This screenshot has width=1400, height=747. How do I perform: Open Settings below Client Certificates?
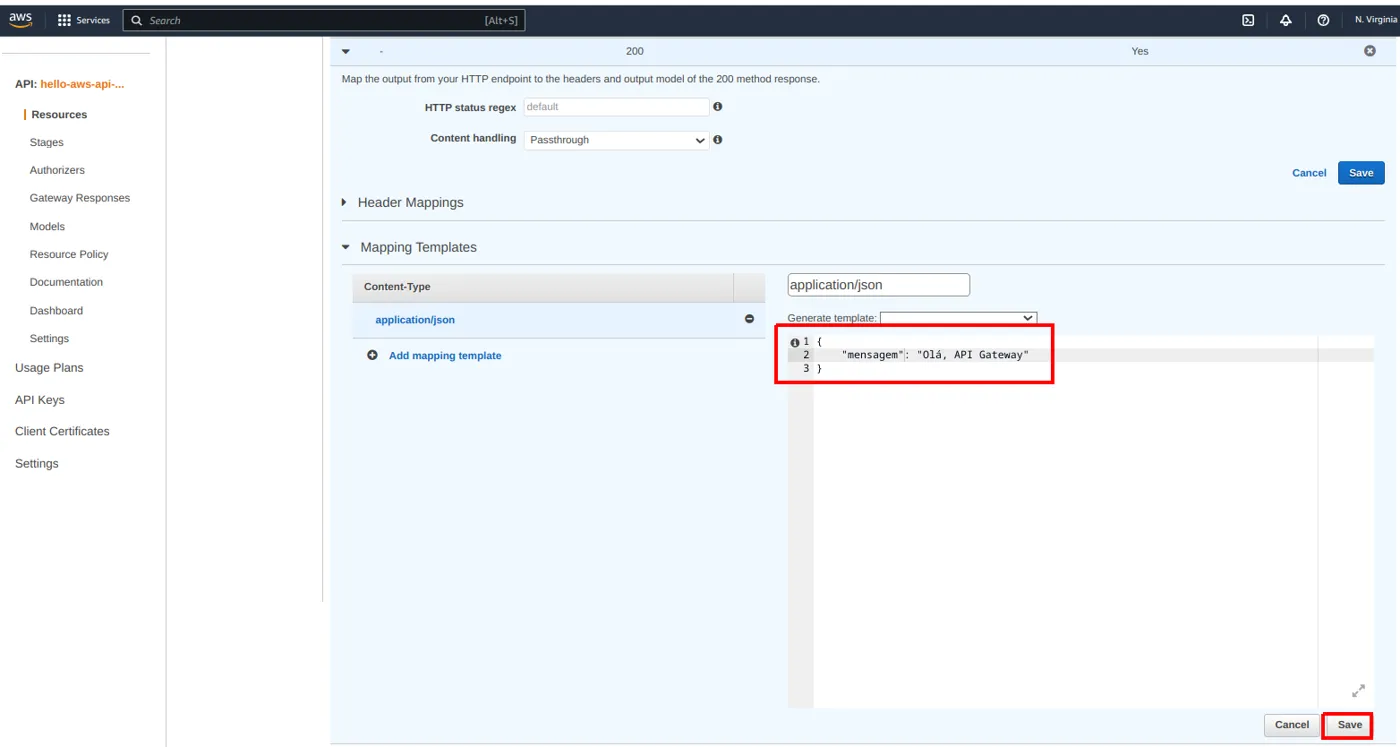point(37,463)
